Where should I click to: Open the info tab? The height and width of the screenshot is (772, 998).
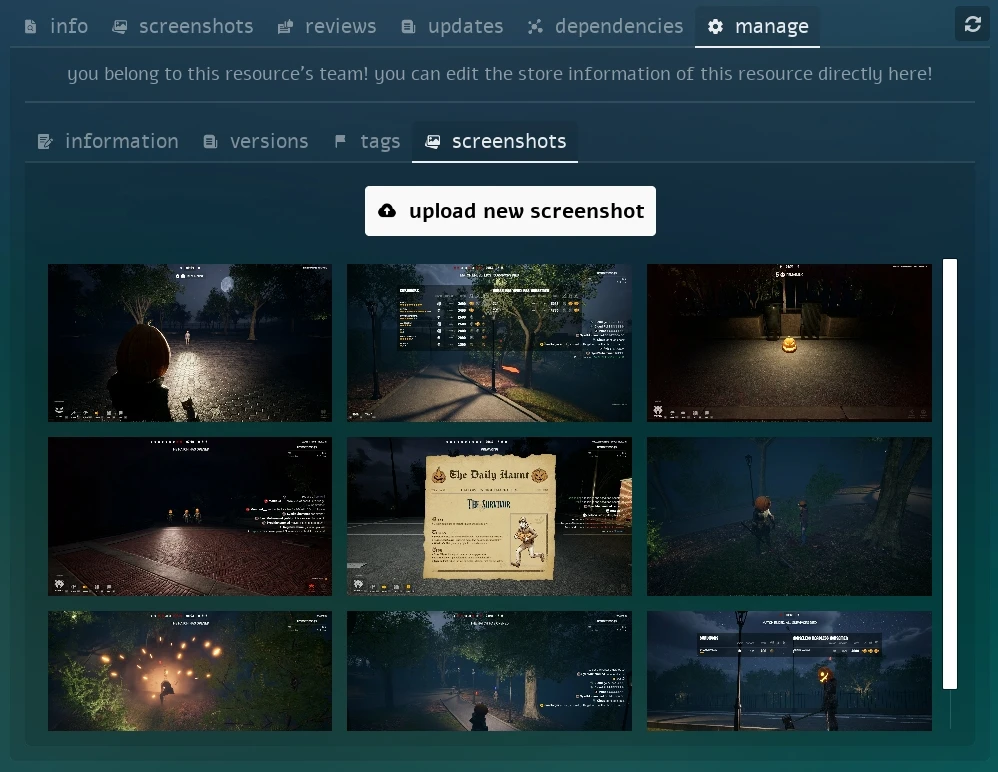click(x=56, y=27)
